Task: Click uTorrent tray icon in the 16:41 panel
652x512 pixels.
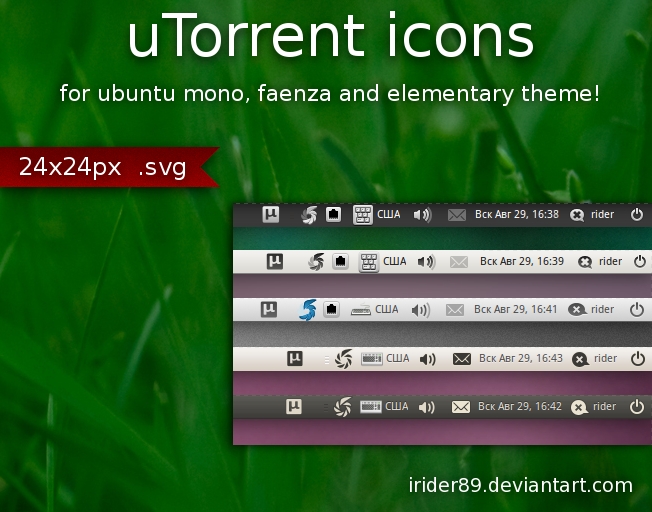Action: pyautogui.click(x=269, y=309)
